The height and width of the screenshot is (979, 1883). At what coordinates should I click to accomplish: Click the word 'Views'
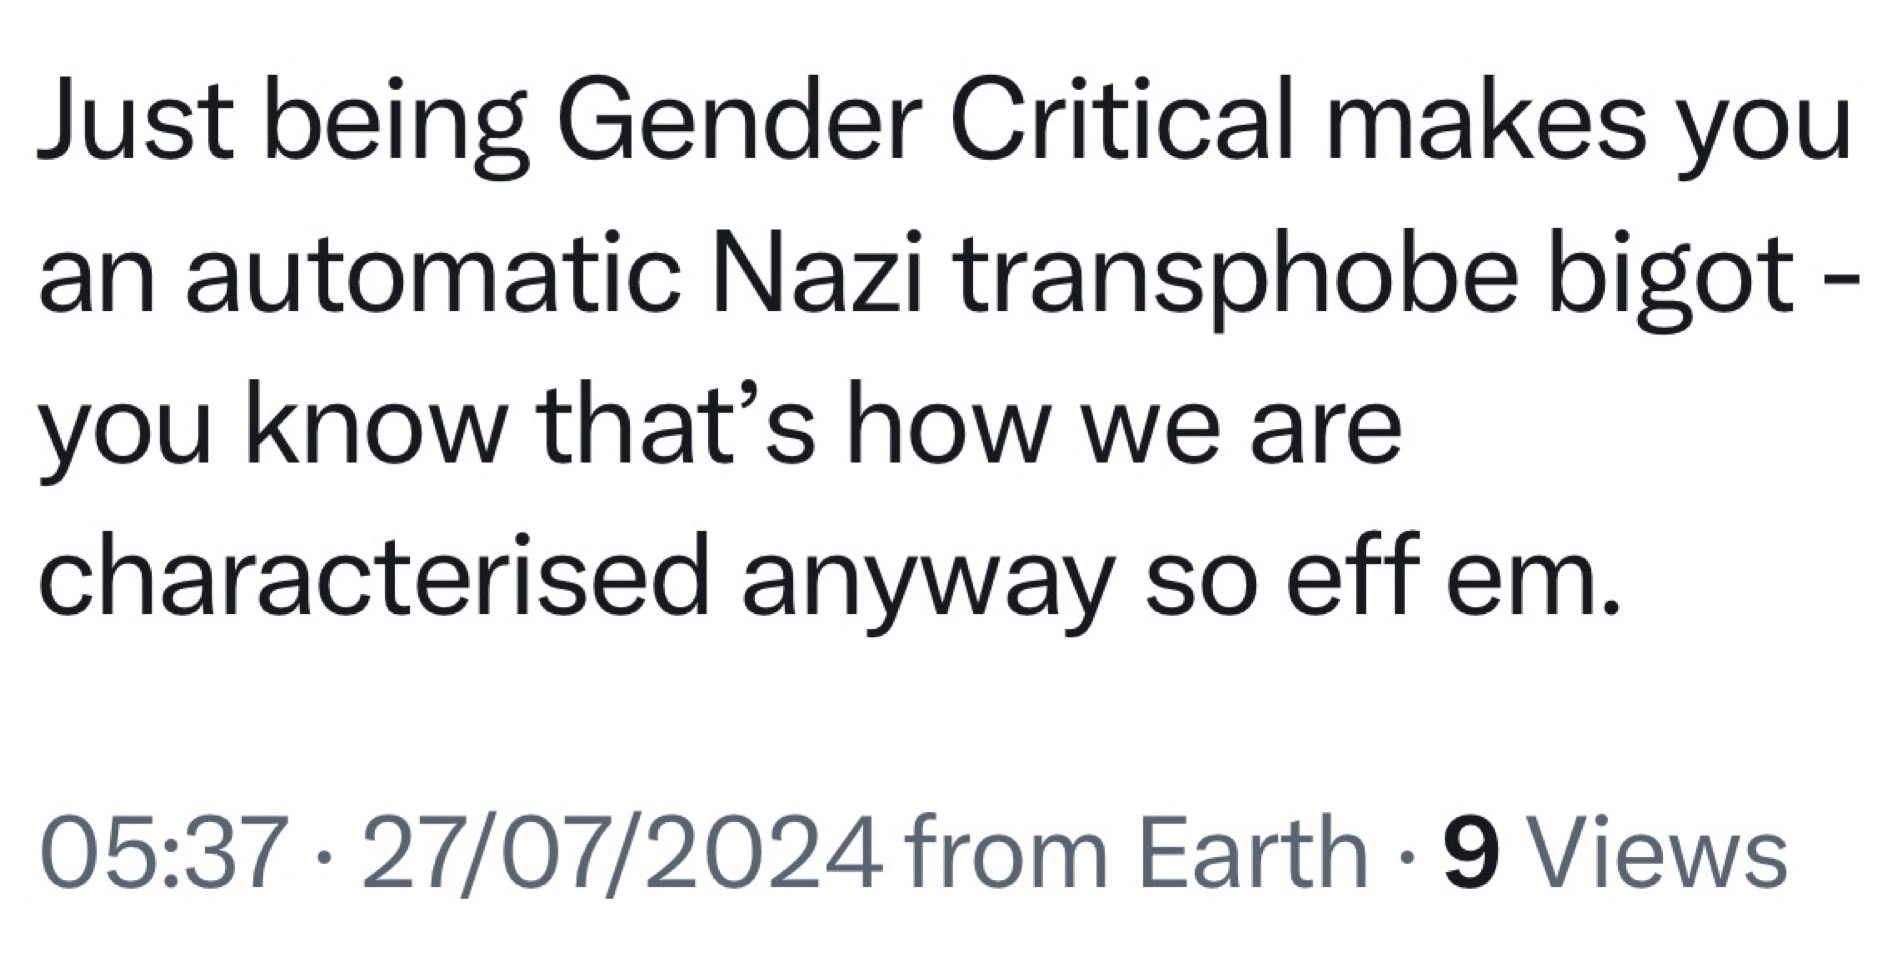point(1659,851)
